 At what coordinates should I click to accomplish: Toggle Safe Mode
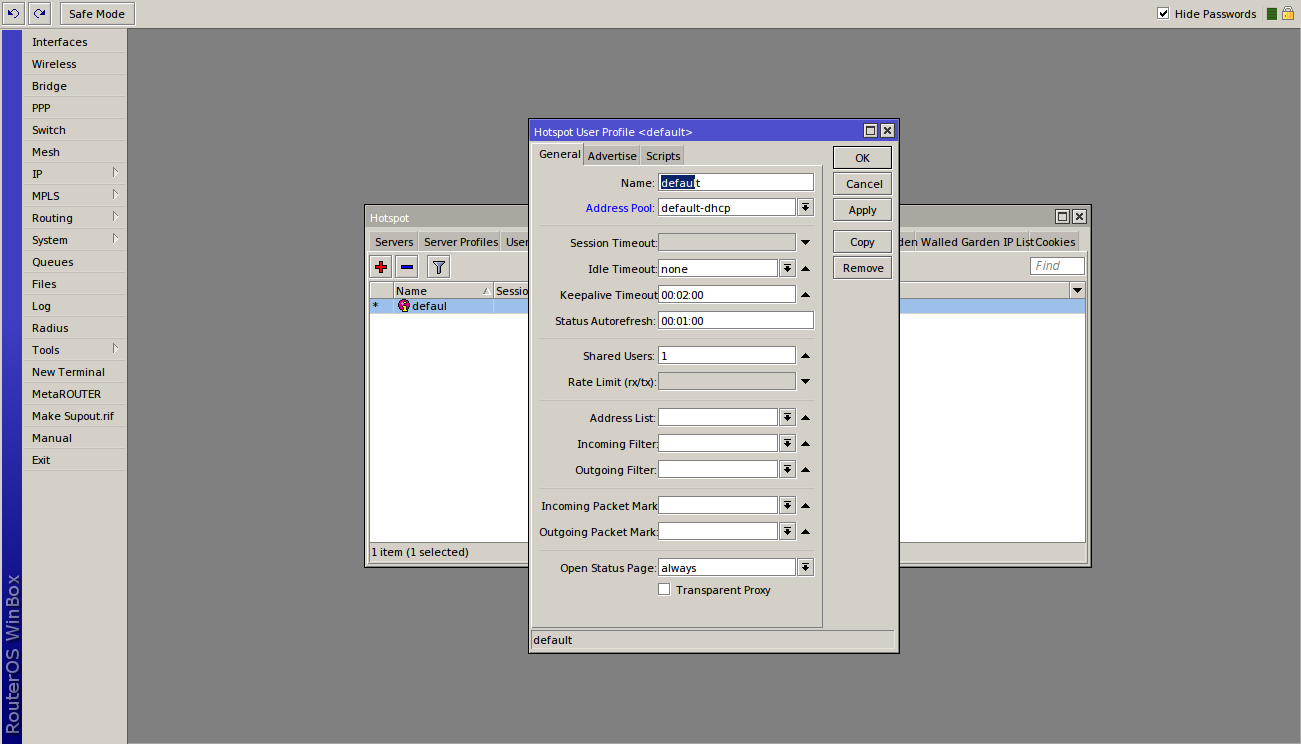coord(97,14)
